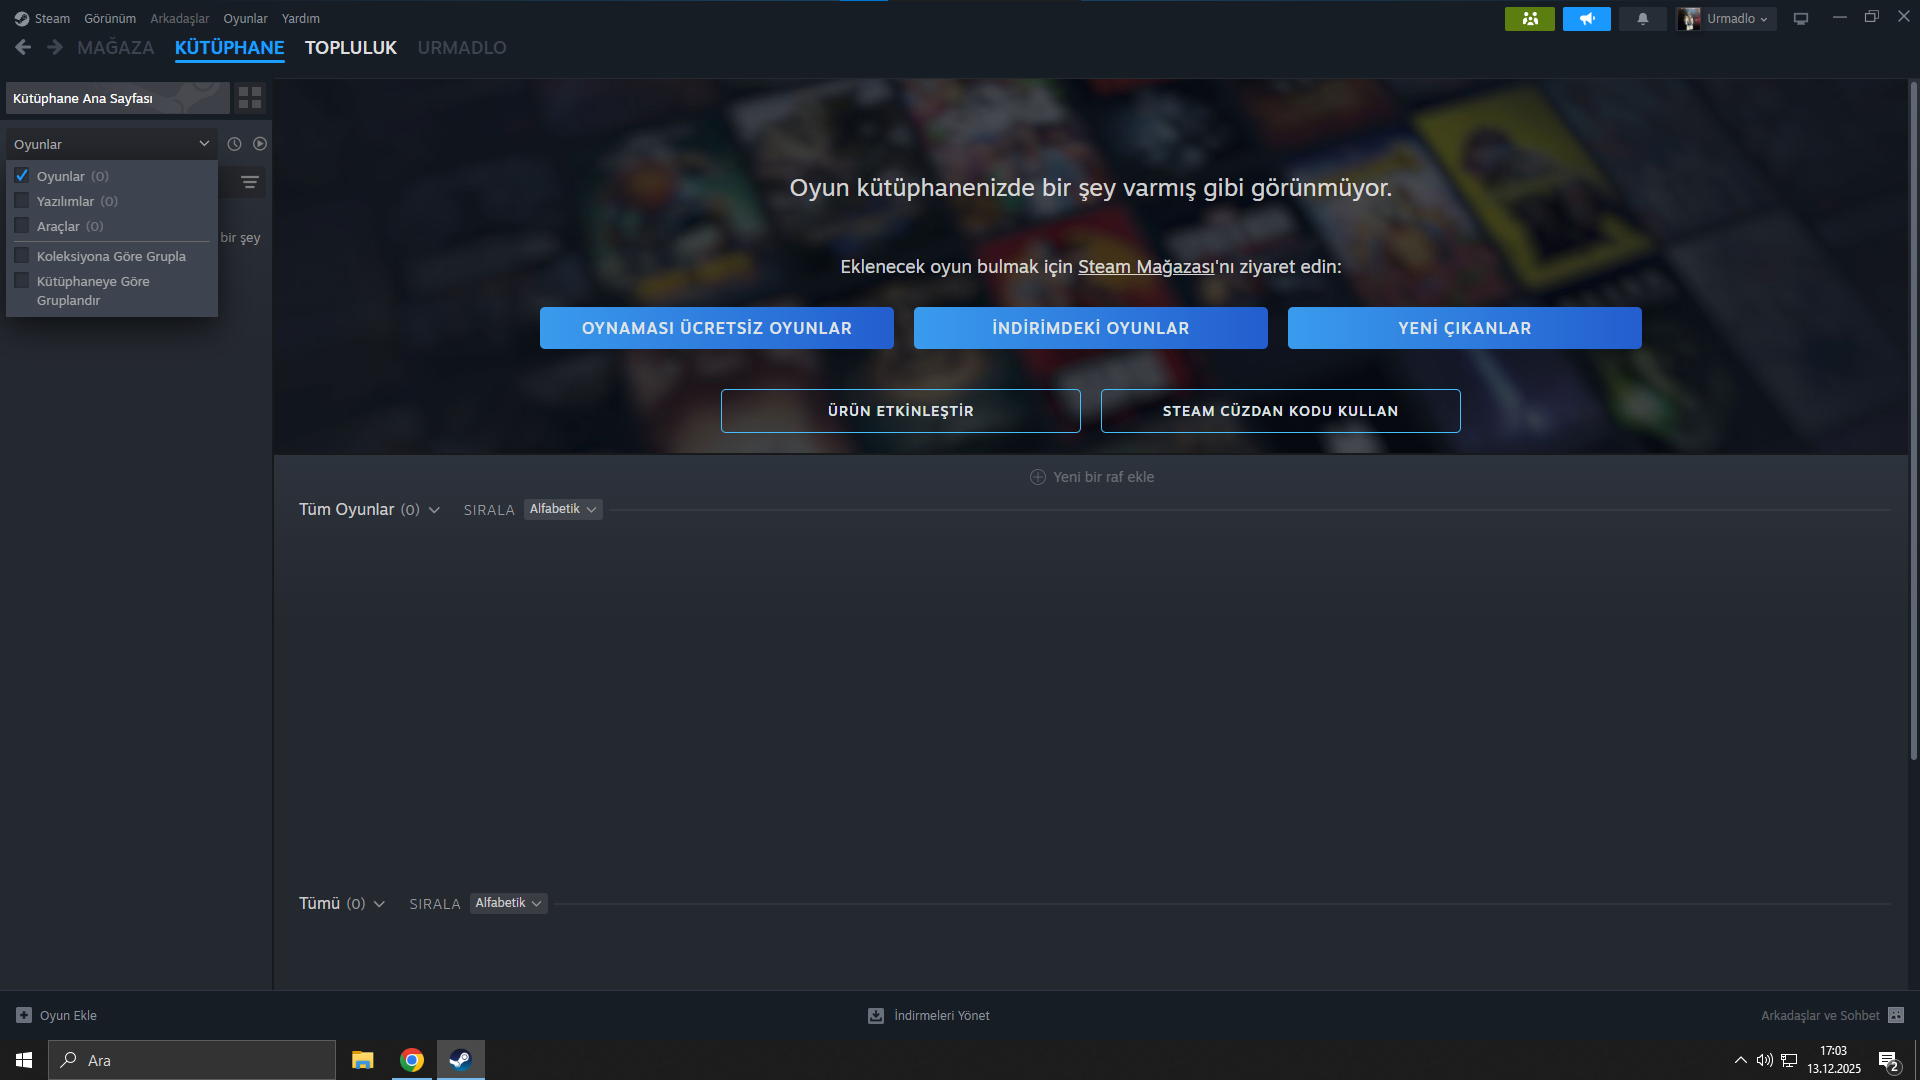This screenshot has height=1080, width=1920.
Task: Open advanced filter options icon
Action: pyautogui.click(x=250, y=182)
